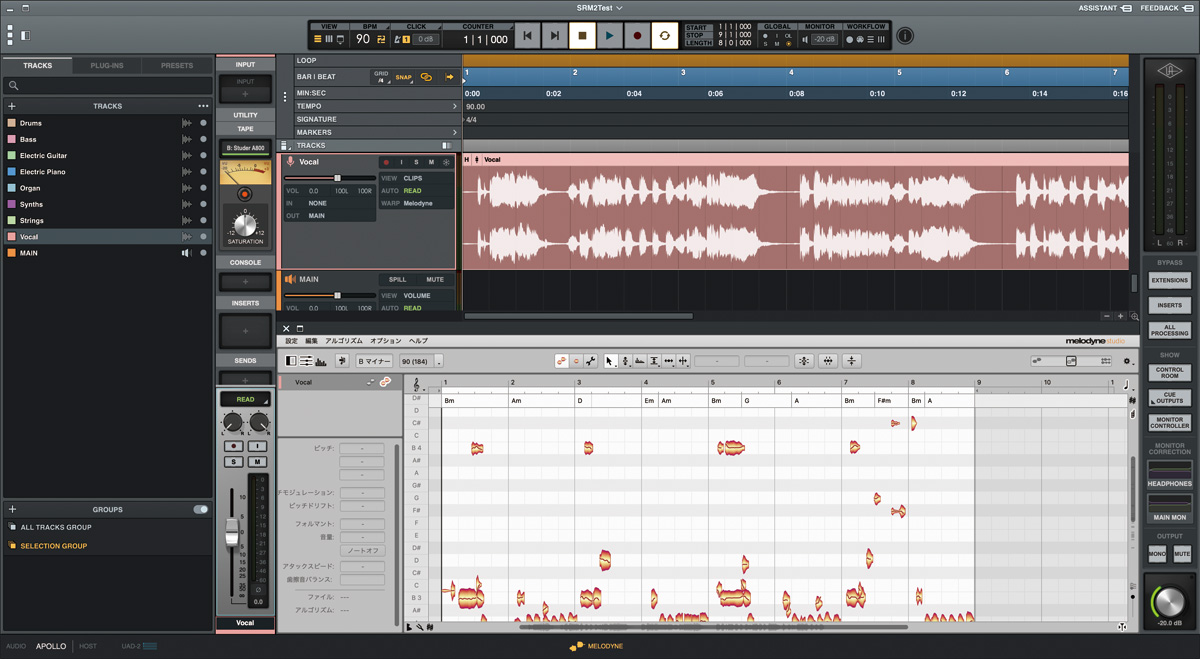Select the Electric Piano track

click(x=107, y=172)
